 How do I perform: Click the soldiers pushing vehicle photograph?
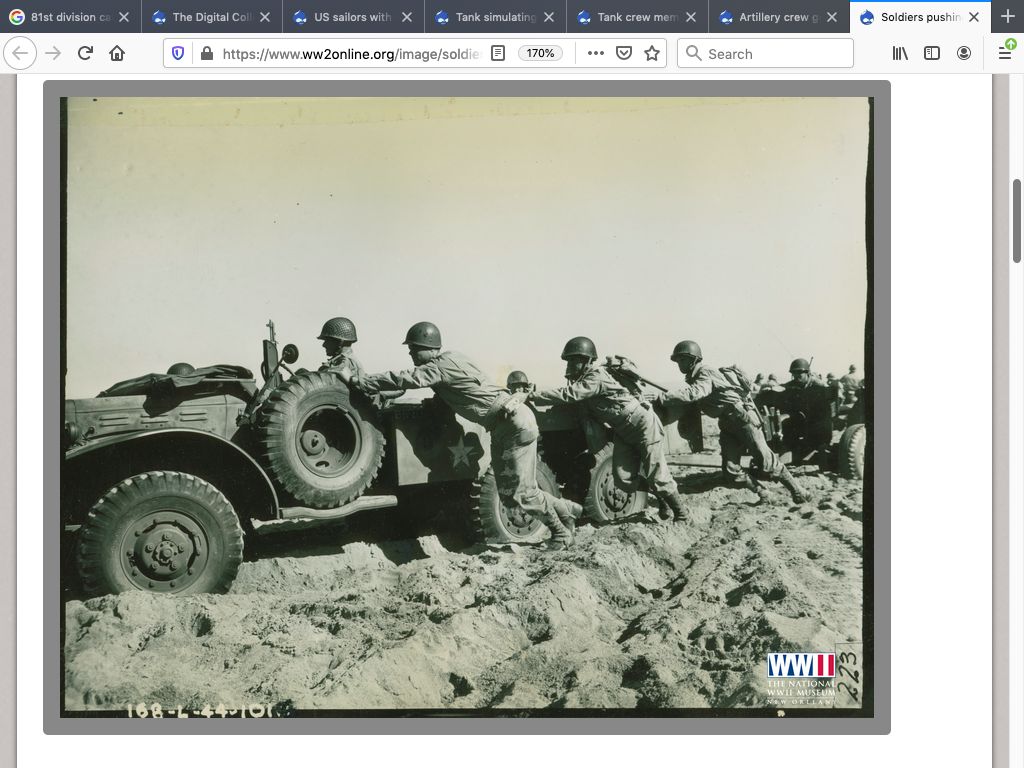click(467, 407)
